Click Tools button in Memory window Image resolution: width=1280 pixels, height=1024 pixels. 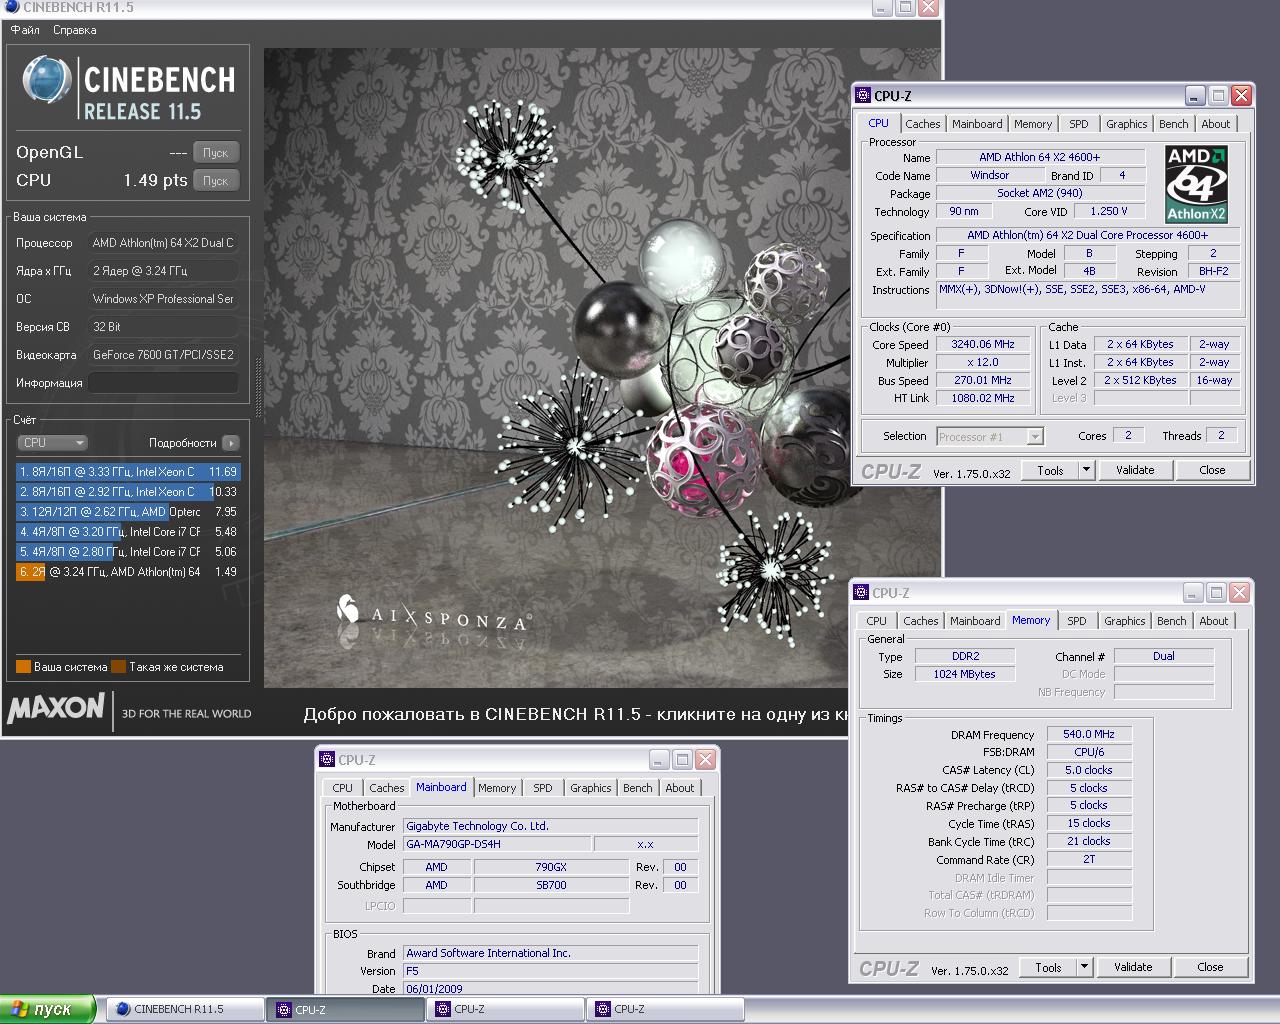(1048, 967)
